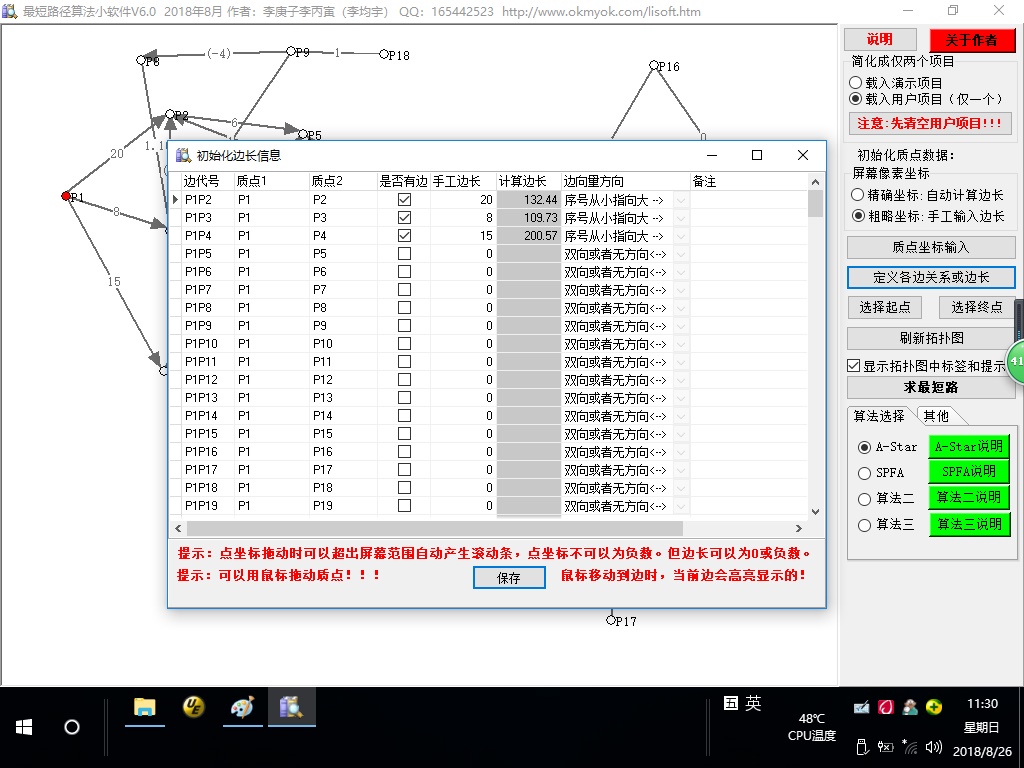The height and width of the screenshot is (768, 1024).
Task: Click the 计算边长 column header
Action: click(529, 181)
